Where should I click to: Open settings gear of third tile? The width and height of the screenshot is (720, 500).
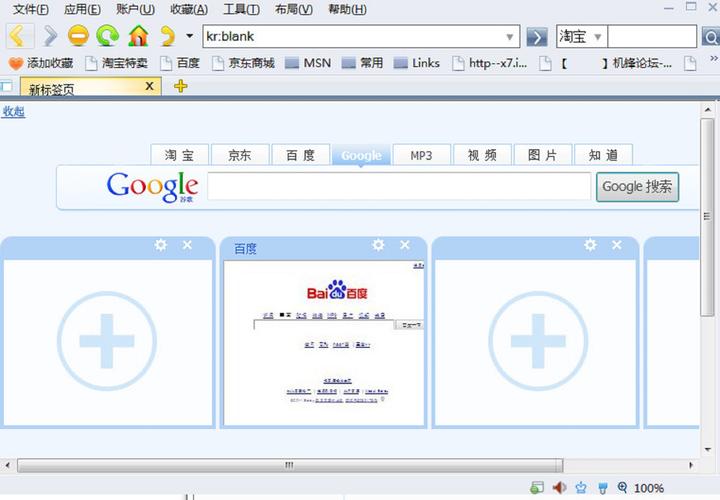pyautogui.click(x=590, y=245)
